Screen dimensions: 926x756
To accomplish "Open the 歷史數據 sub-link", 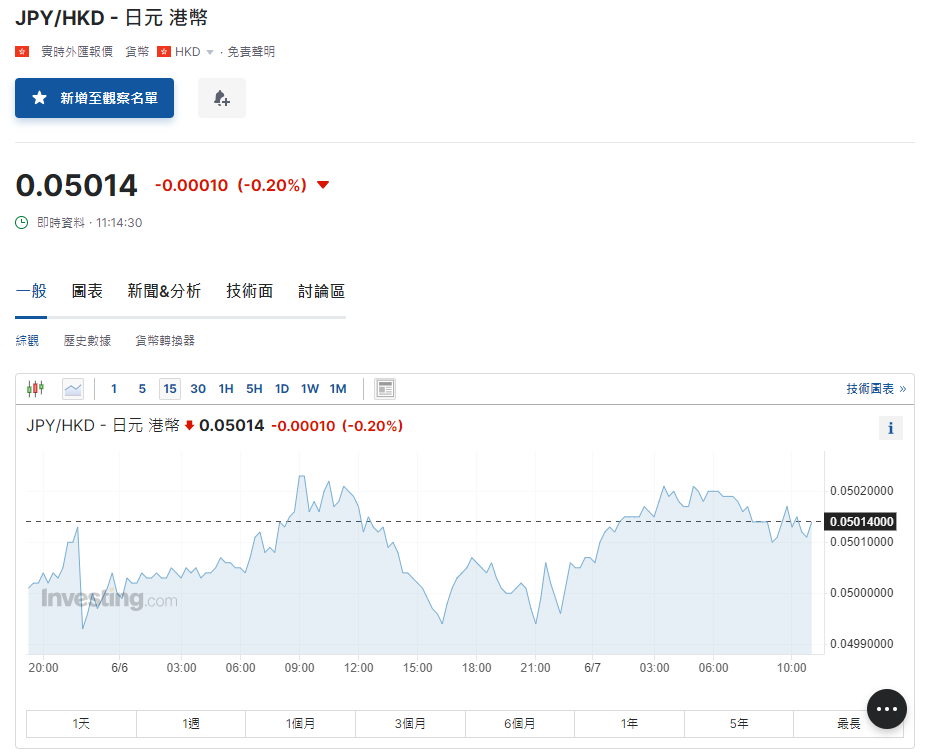I will 87,340.
